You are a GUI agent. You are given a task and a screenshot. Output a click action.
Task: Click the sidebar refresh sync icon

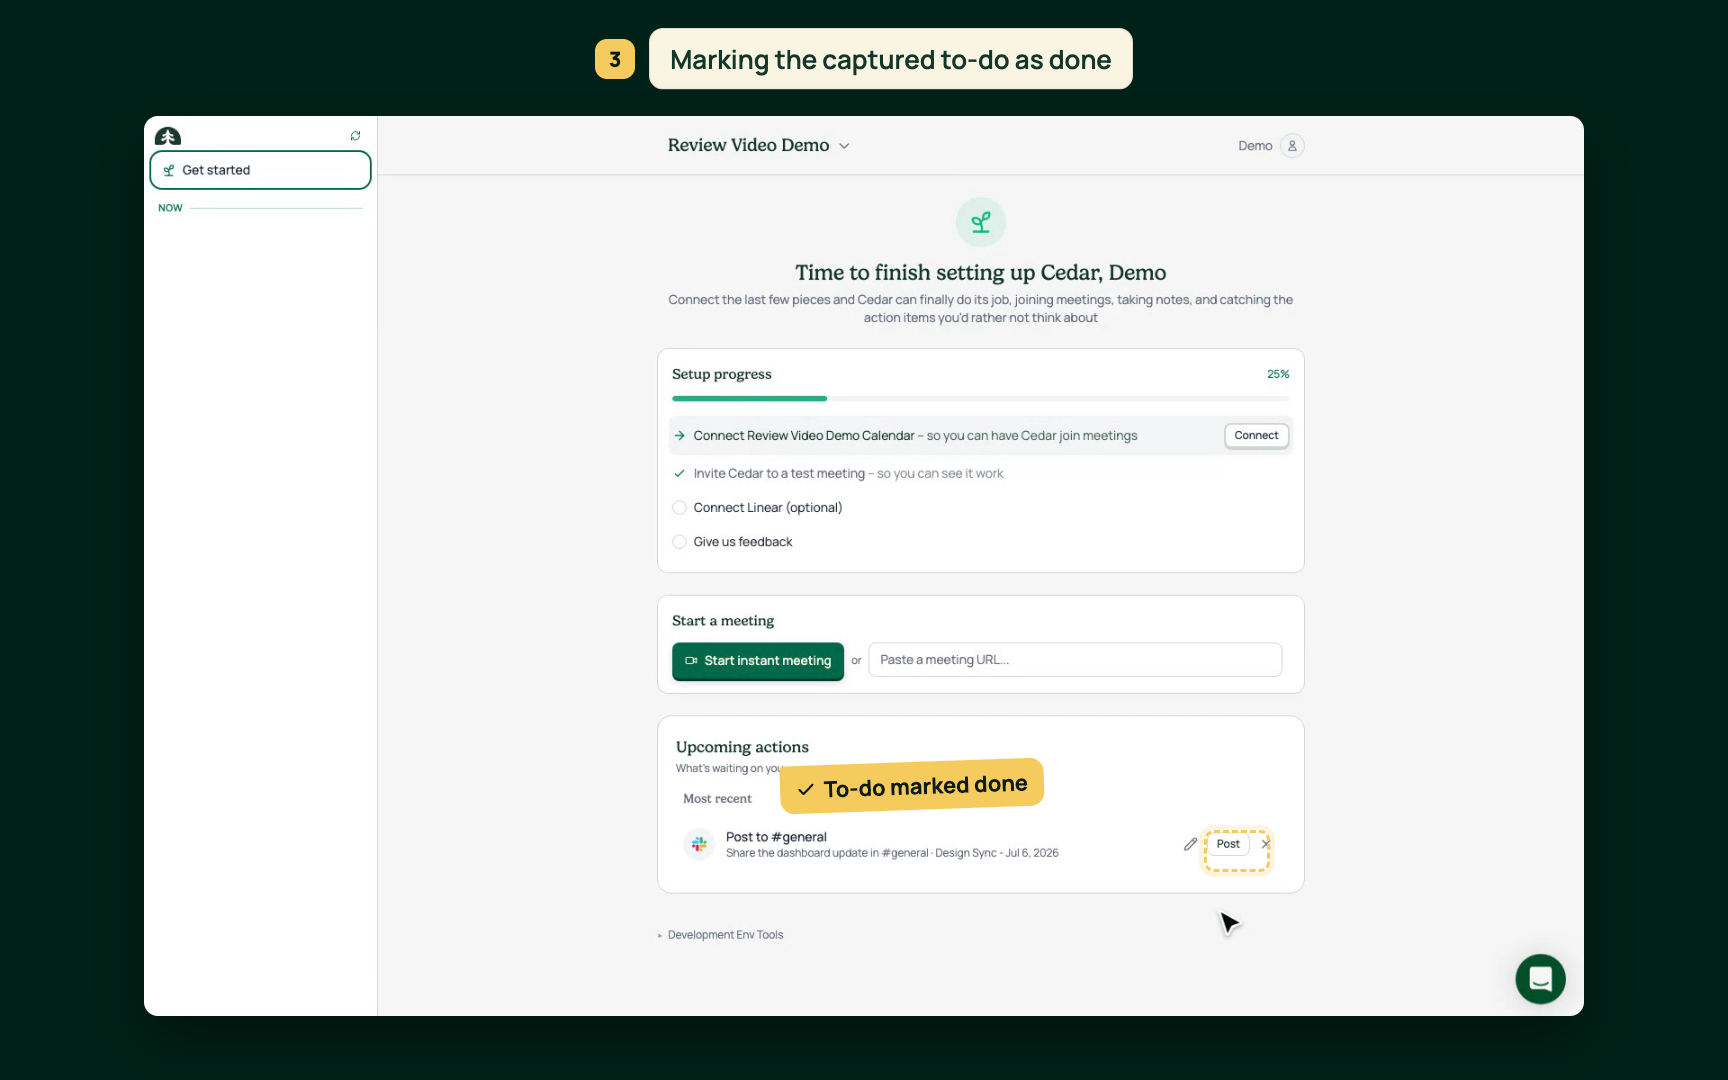tap(355, 136)
